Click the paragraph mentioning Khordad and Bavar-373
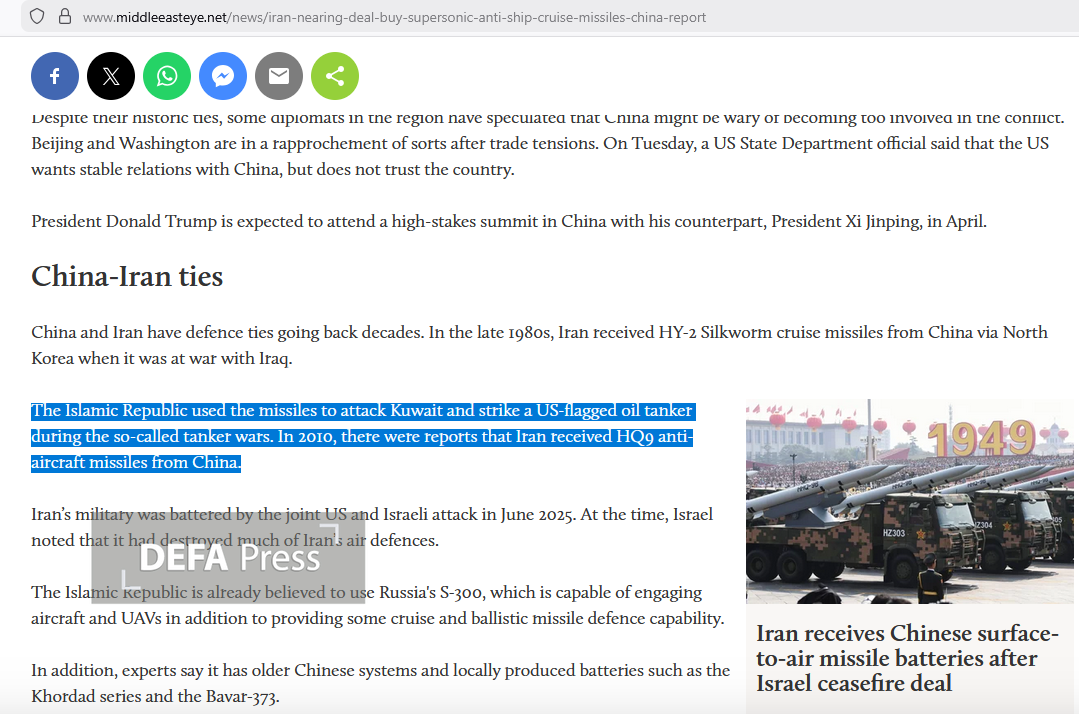 click(x=381, y=683)
